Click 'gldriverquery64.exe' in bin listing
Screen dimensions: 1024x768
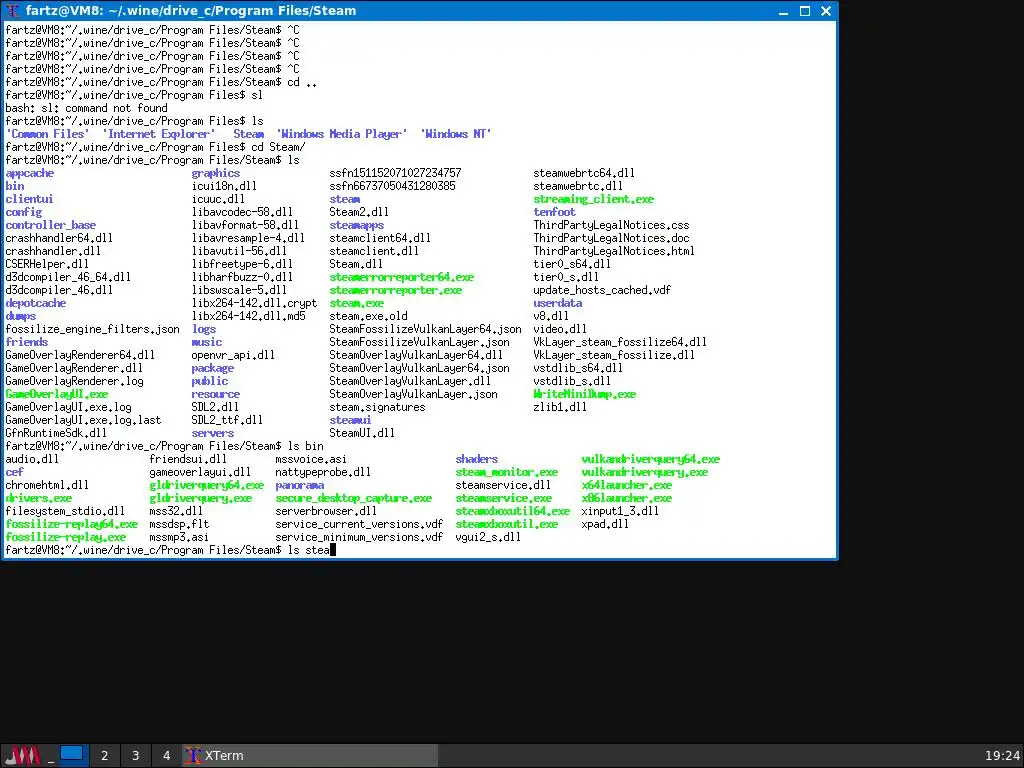tap(206, 485)
